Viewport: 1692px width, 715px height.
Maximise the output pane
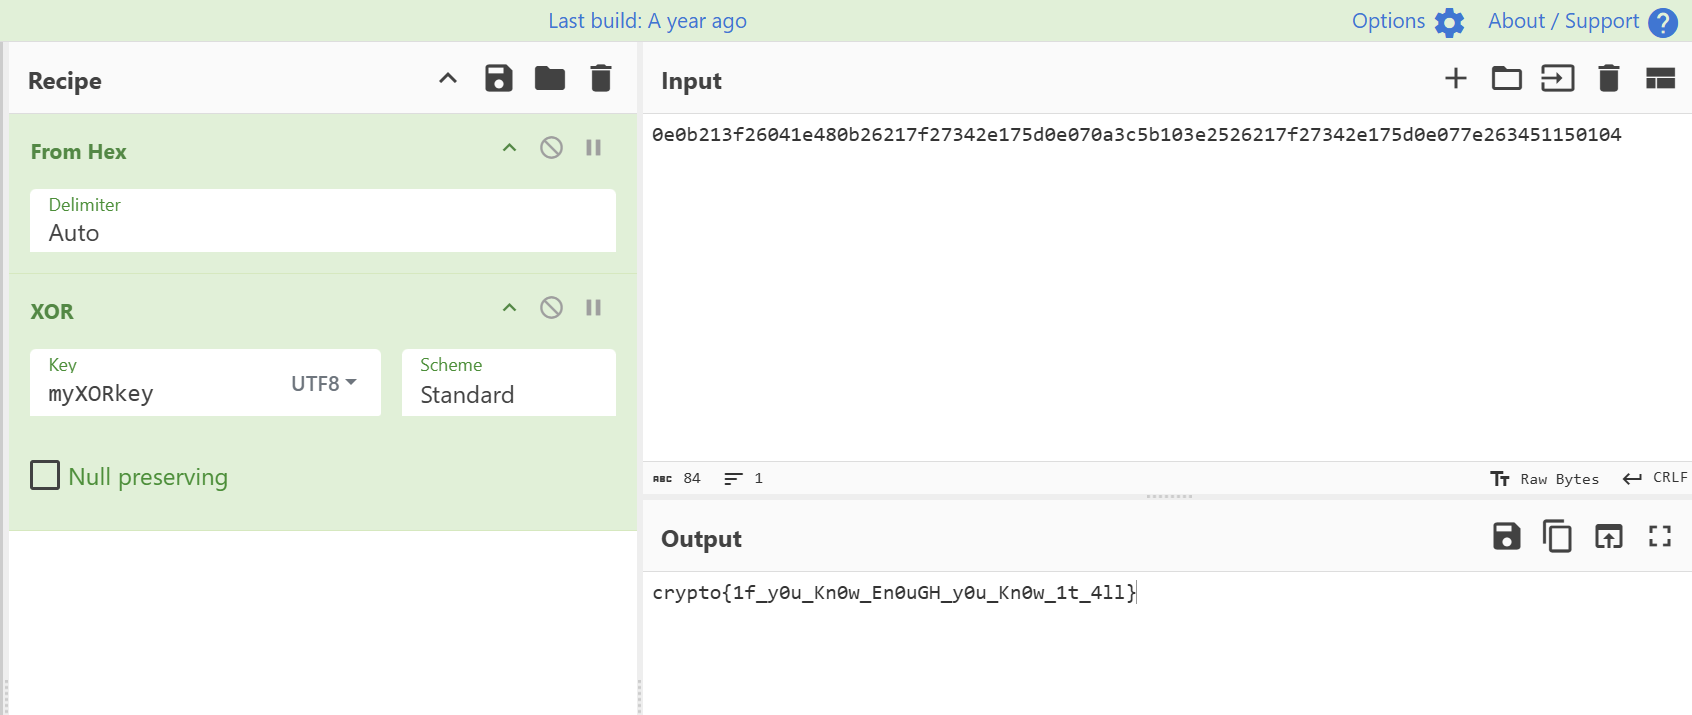(1660, 537)
